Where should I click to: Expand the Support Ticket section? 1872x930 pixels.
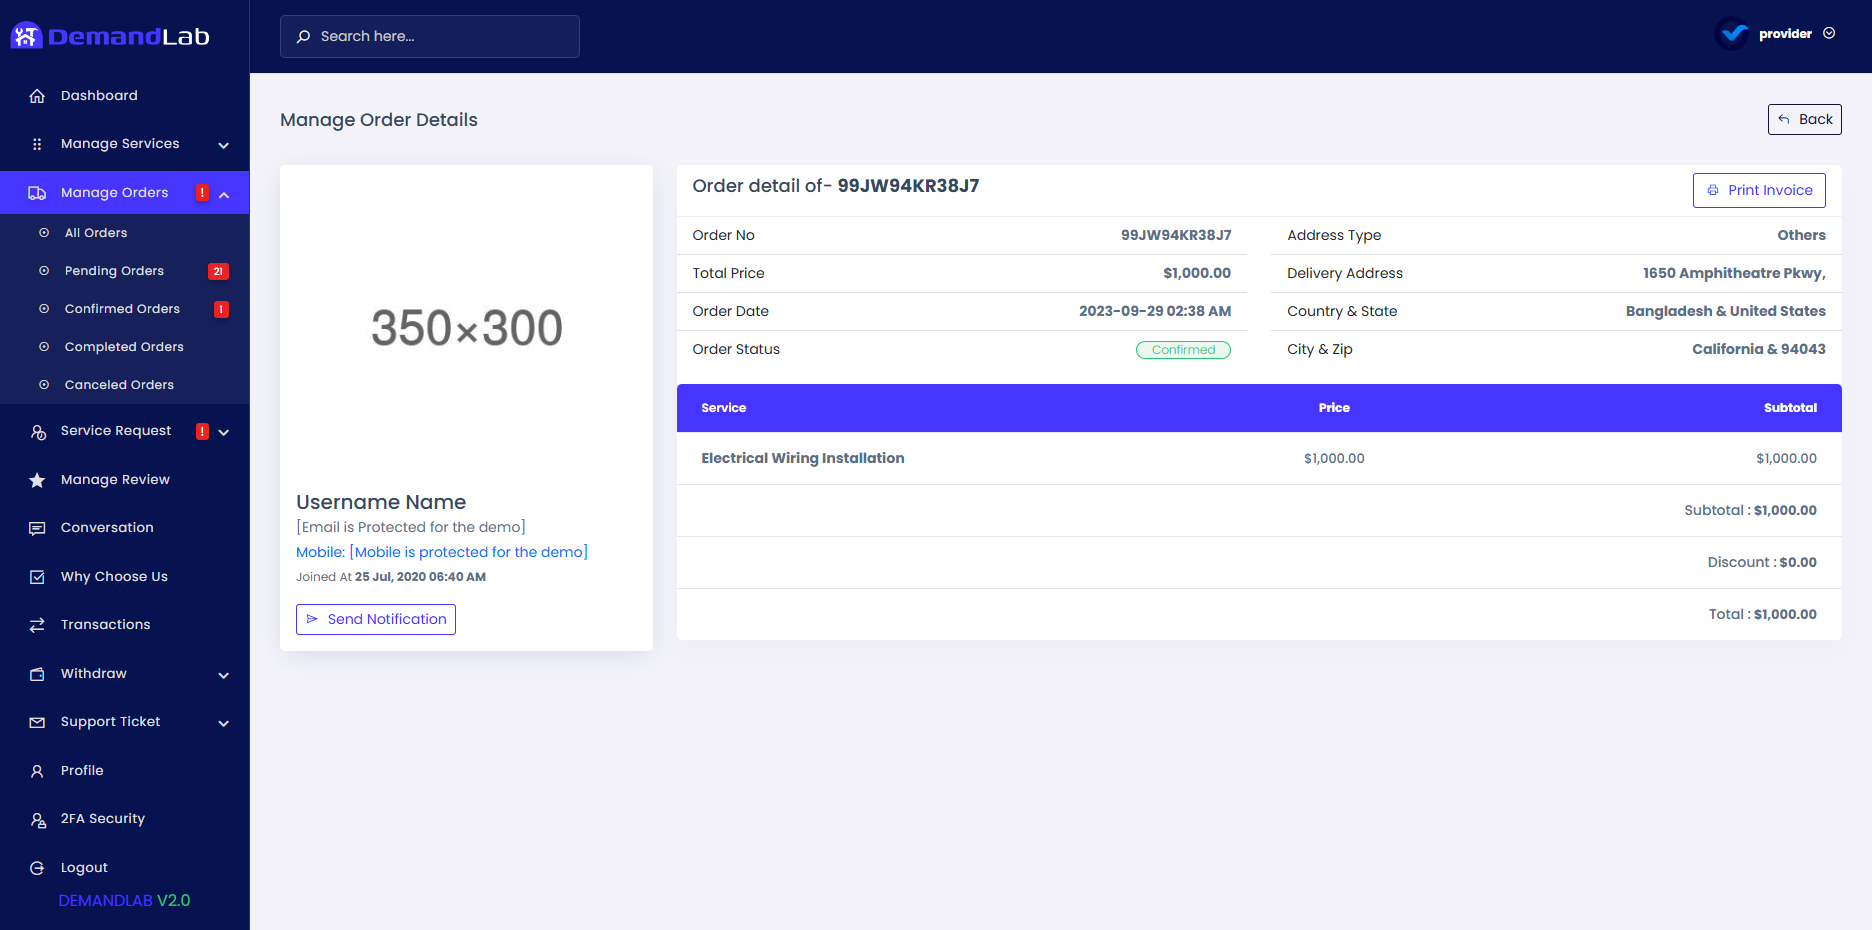224,723
